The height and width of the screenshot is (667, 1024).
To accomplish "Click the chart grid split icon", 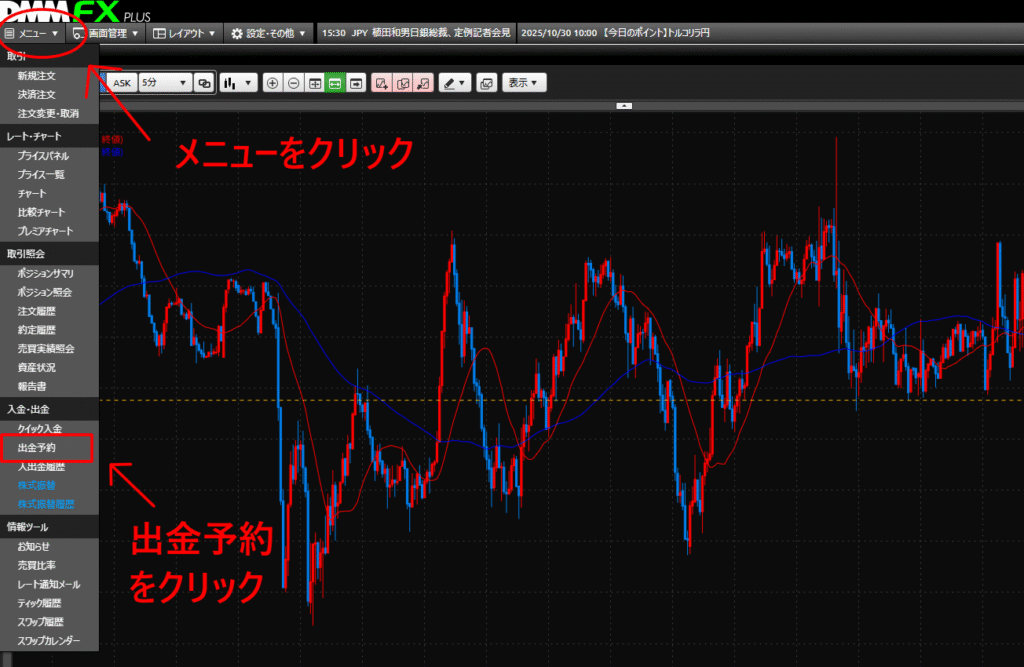I will (314, 83).
